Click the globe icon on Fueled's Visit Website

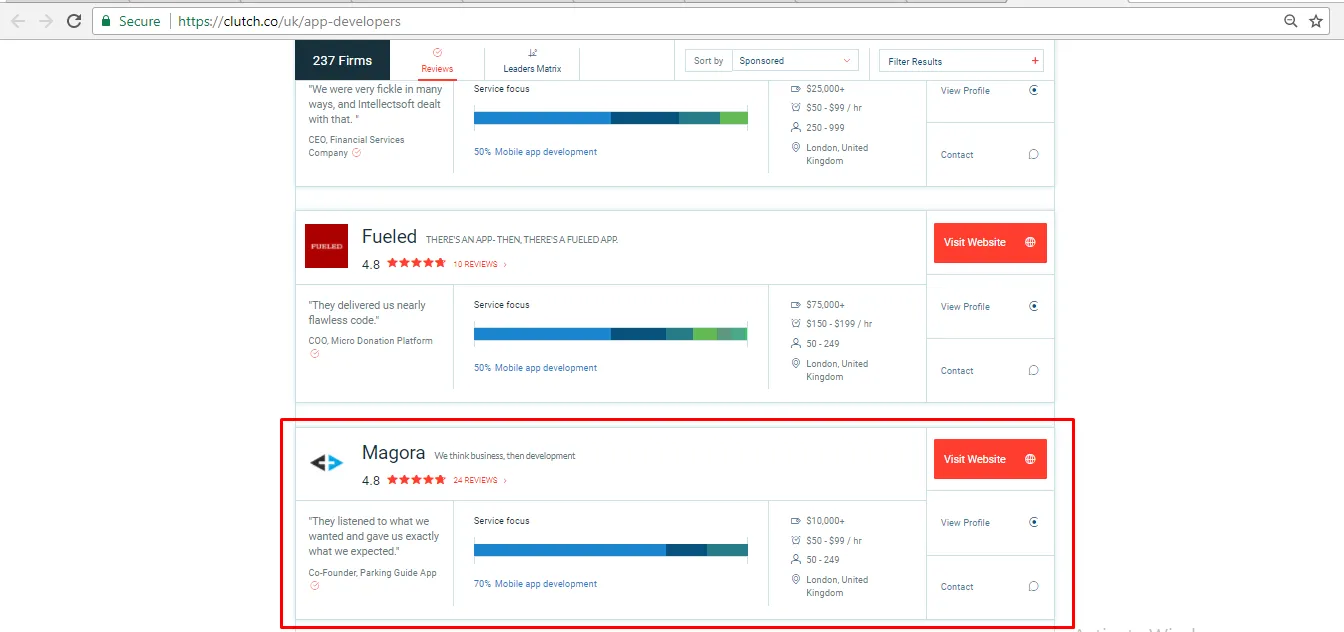1030,242
